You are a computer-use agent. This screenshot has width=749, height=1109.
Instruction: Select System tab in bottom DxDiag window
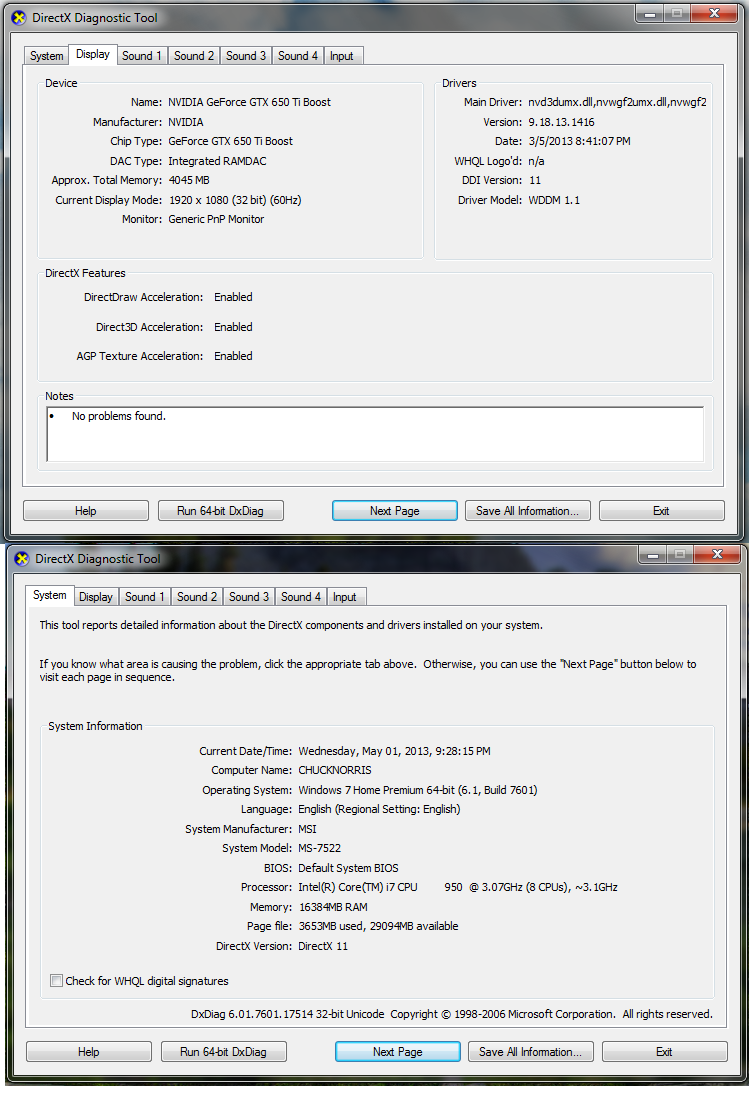[x=50, y=596]
